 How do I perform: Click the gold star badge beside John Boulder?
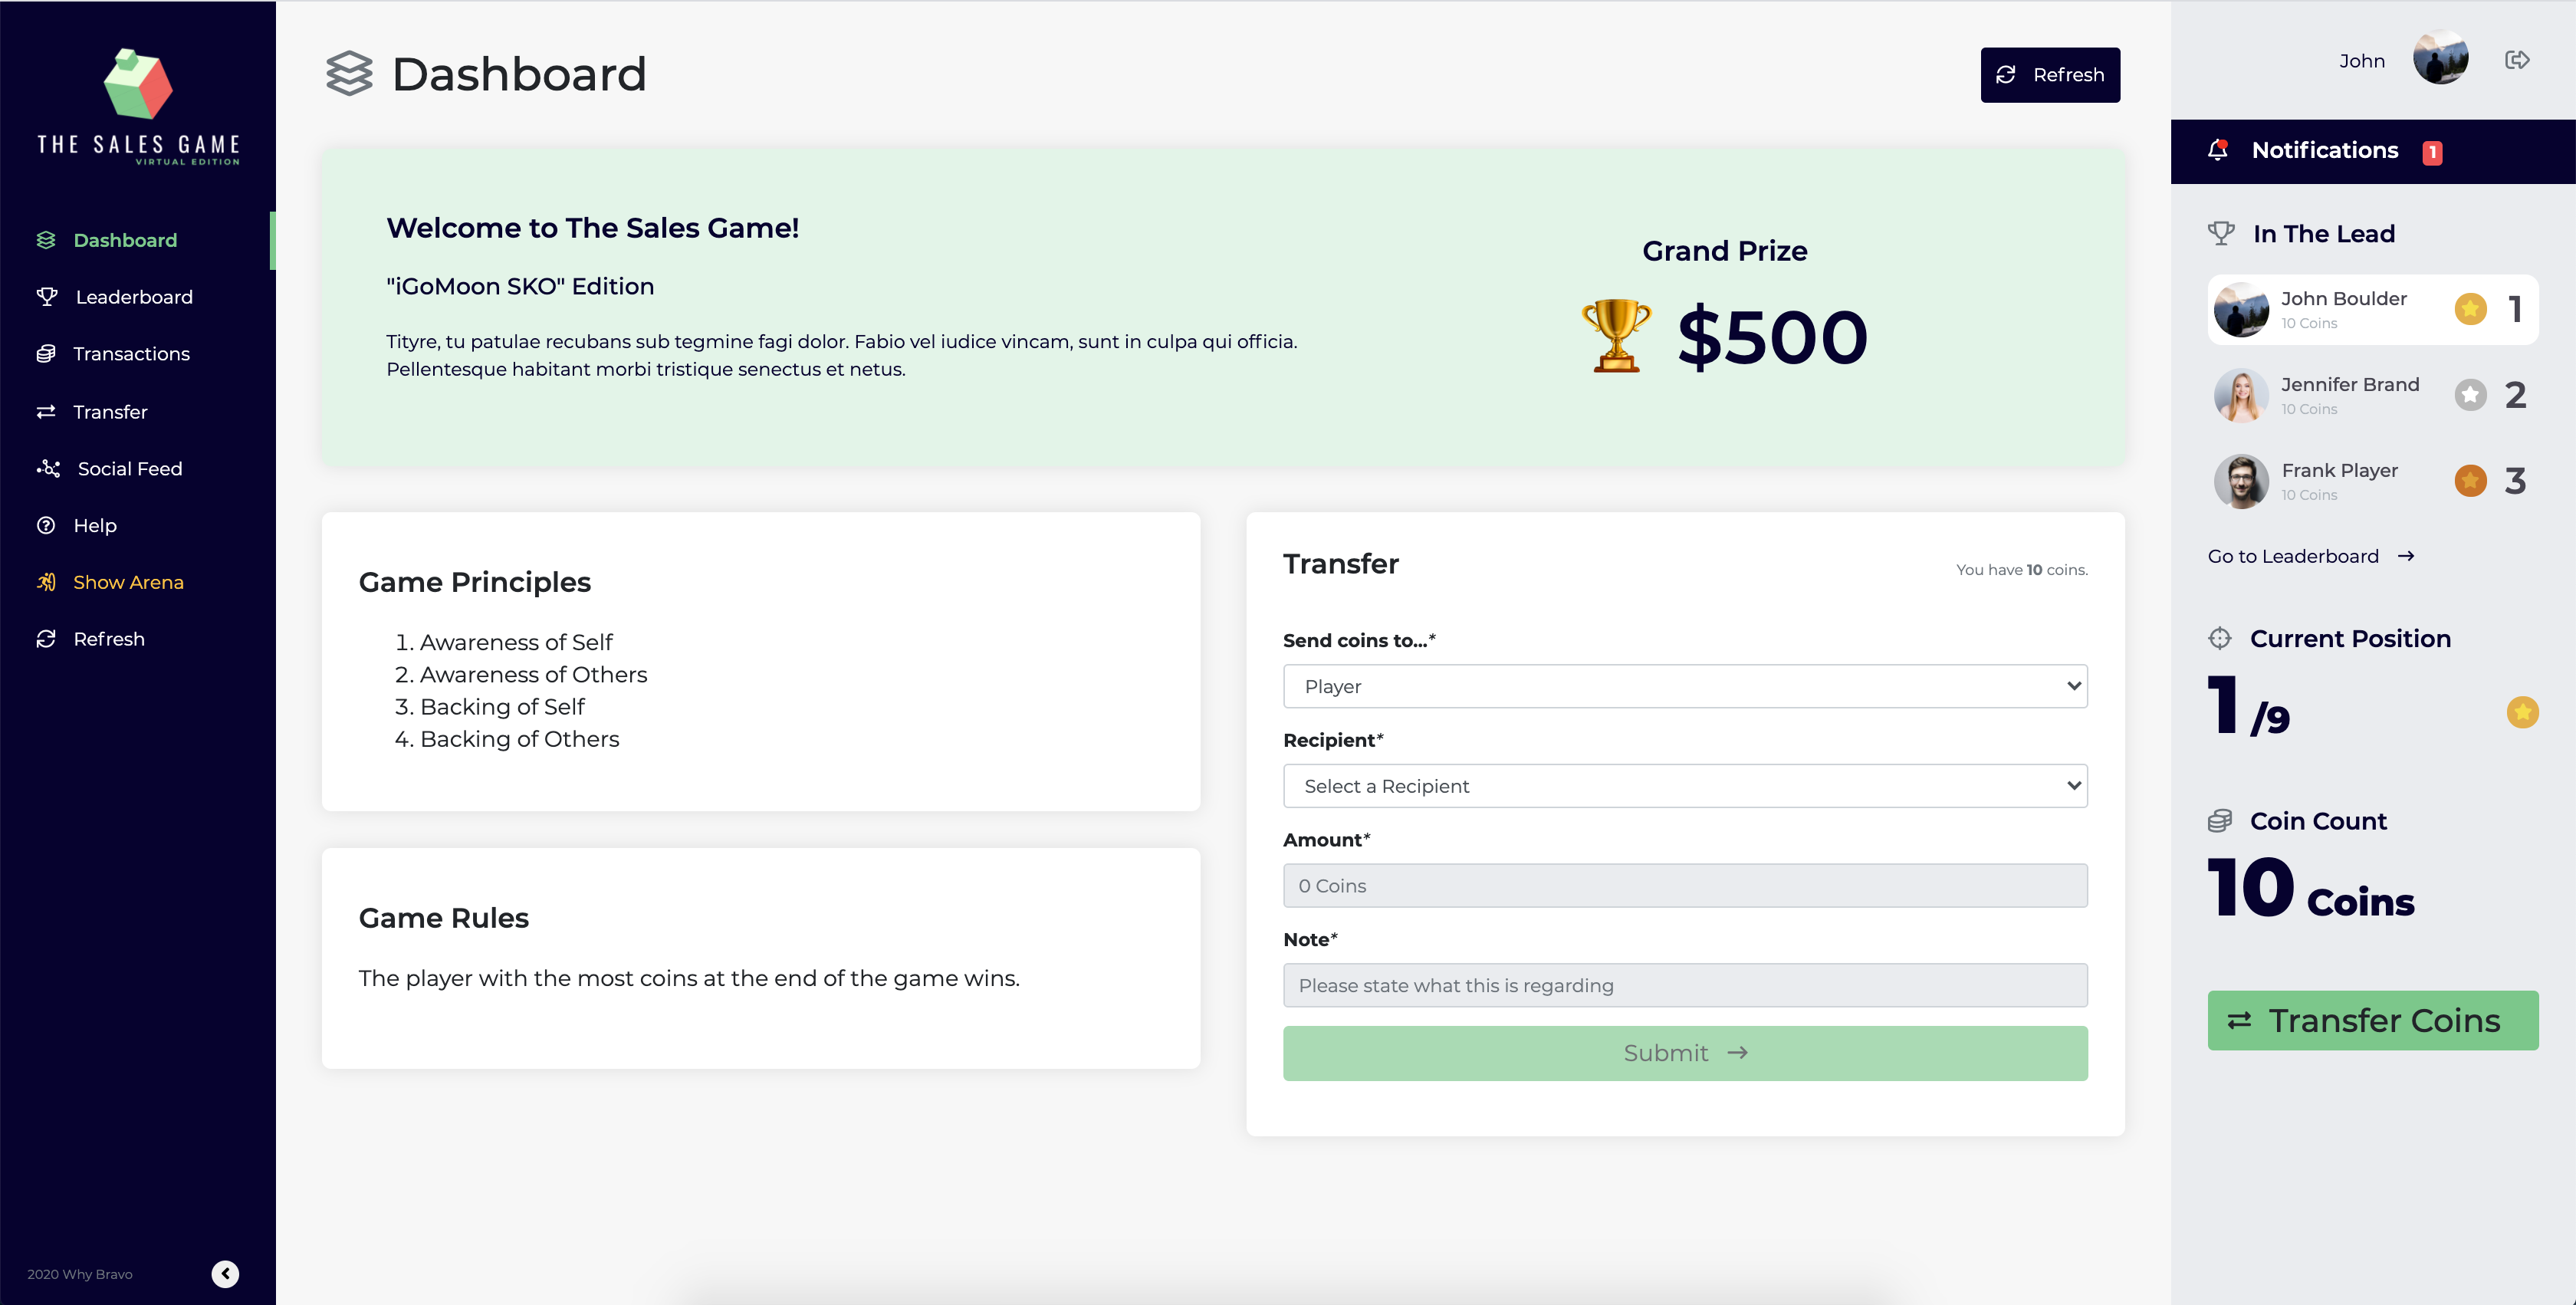pos(2470,309)
